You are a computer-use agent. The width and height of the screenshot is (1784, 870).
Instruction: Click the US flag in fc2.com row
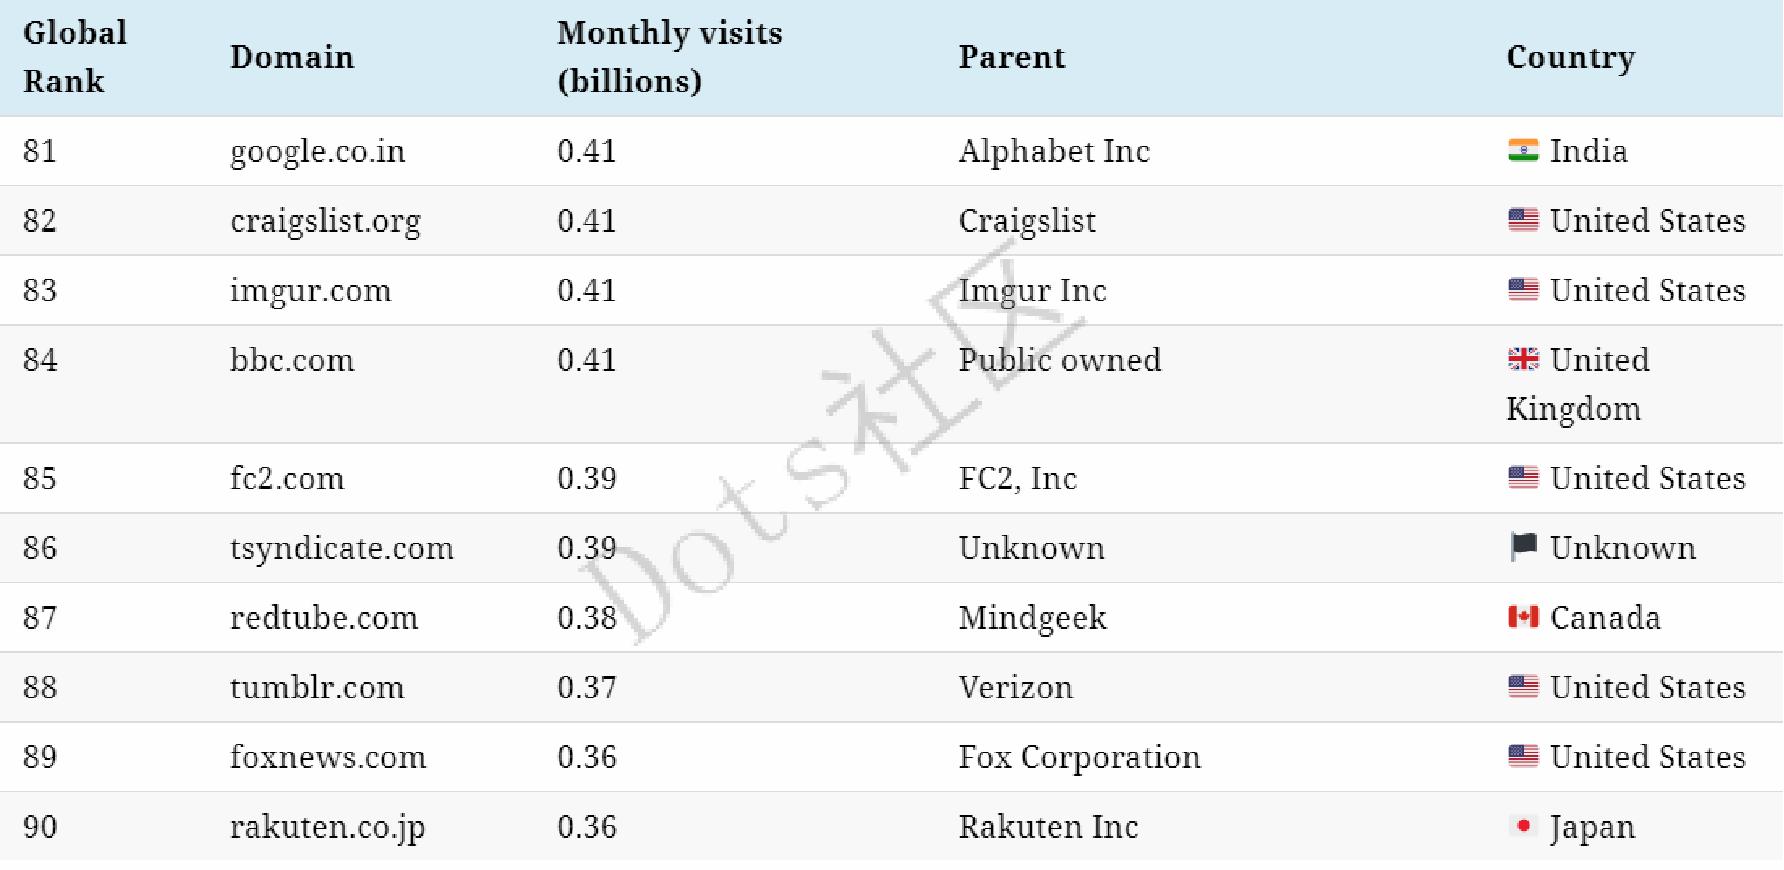click(x=1523, y=478)
